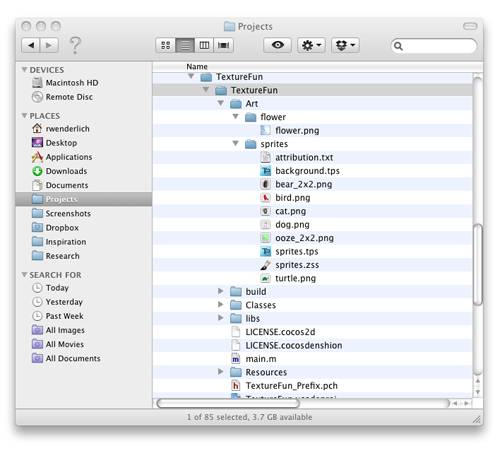Select bear_2x2.png file icon
Image resolution: width=500 pixels, height=451 pixels.
click(265, 184)
